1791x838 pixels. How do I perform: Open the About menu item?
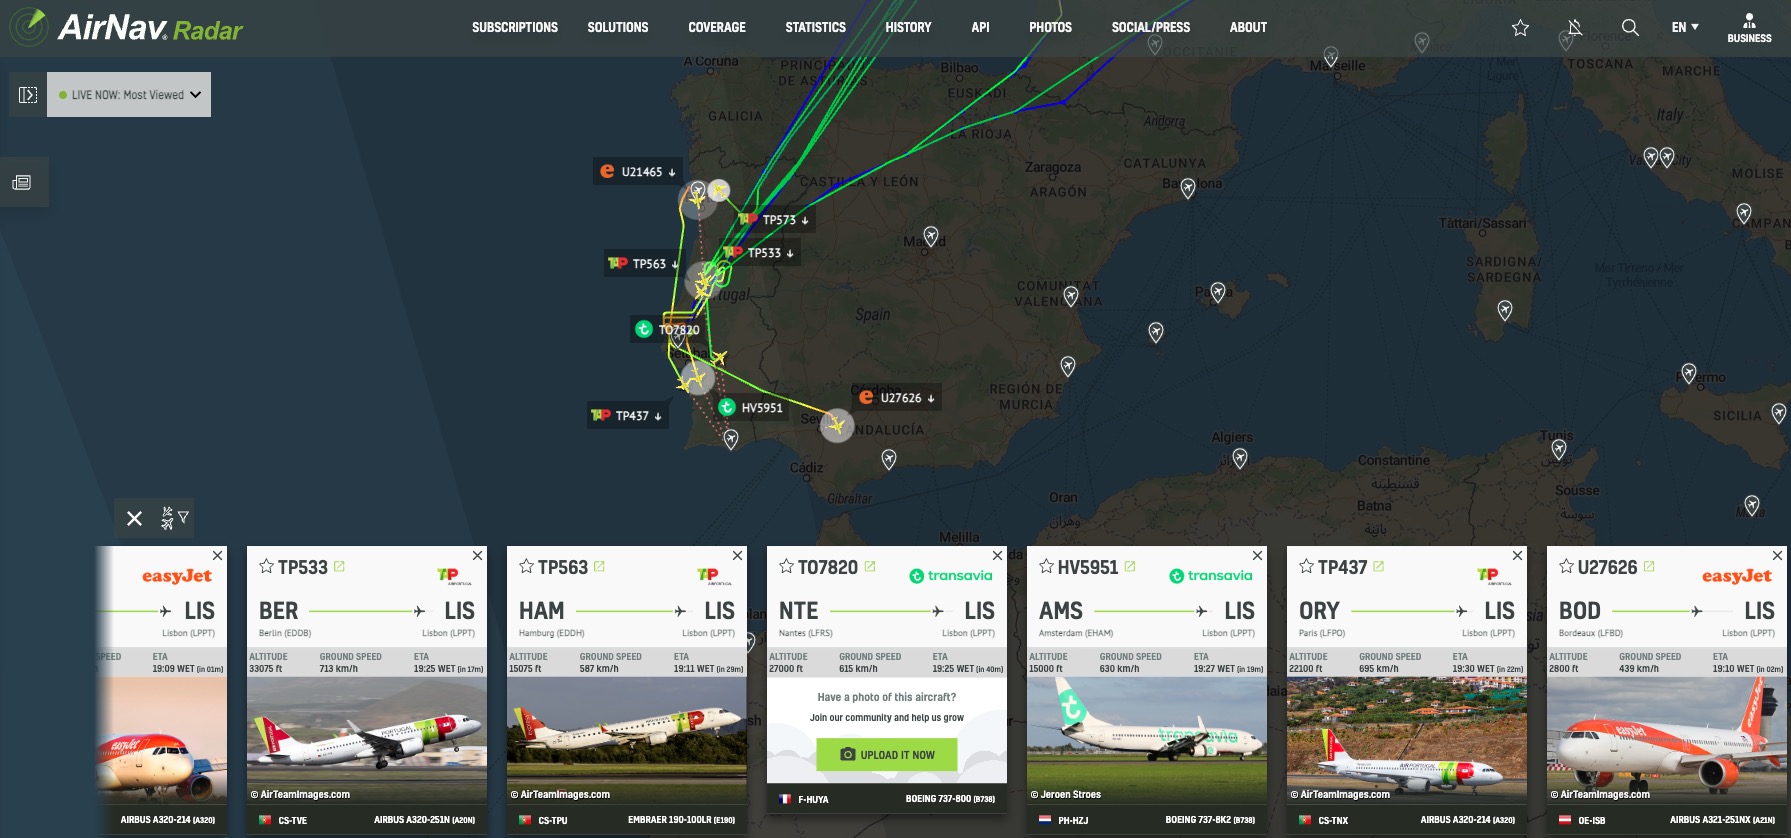tap(1248, 28)
